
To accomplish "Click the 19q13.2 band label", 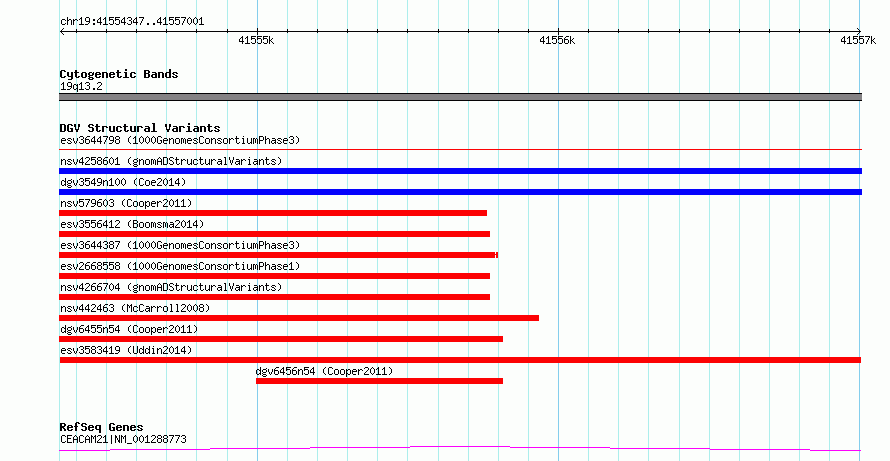I will coord(81,86).
